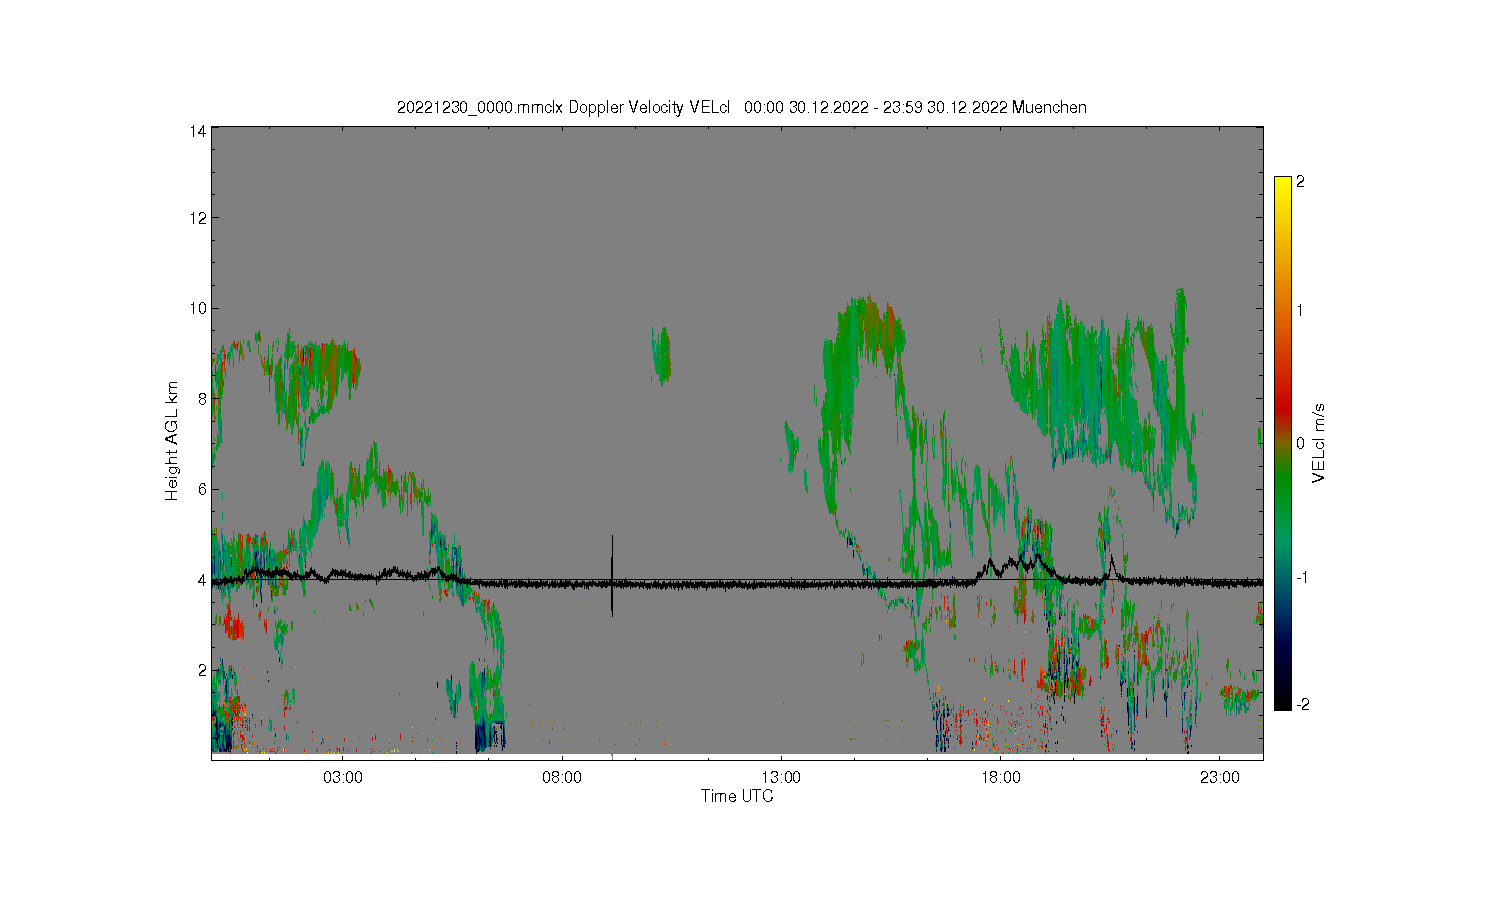1500x900 pixels.
Task: Click the 18:00 time tick label
Action: pyautogui.click(x=1000, y=778)
